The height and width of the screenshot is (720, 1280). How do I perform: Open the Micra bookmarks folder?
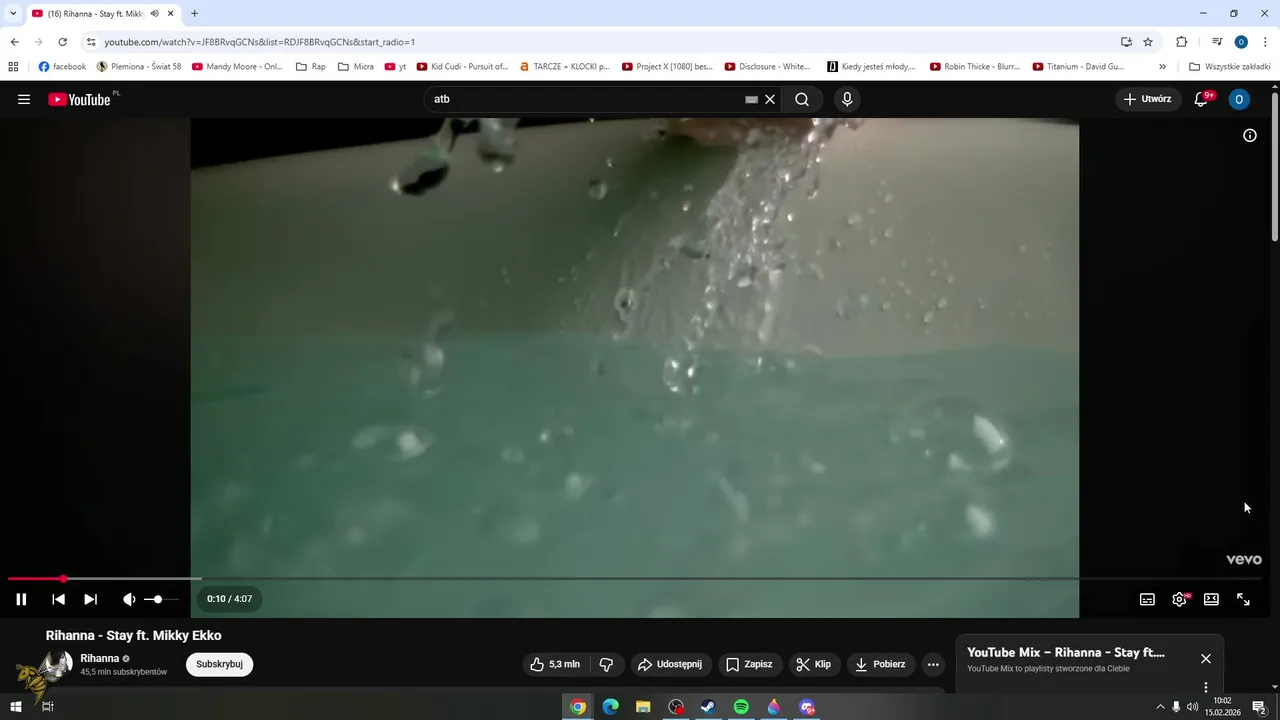[356, 66]
